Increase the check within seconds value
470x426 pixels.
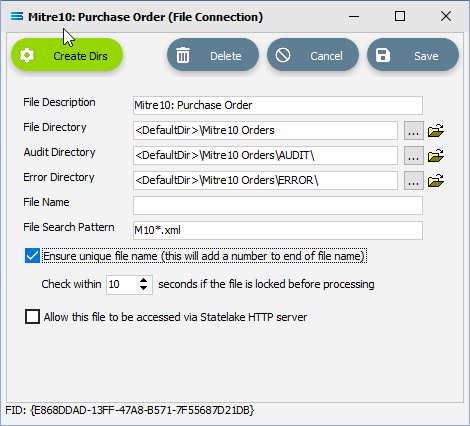click(x=143, y=280)
